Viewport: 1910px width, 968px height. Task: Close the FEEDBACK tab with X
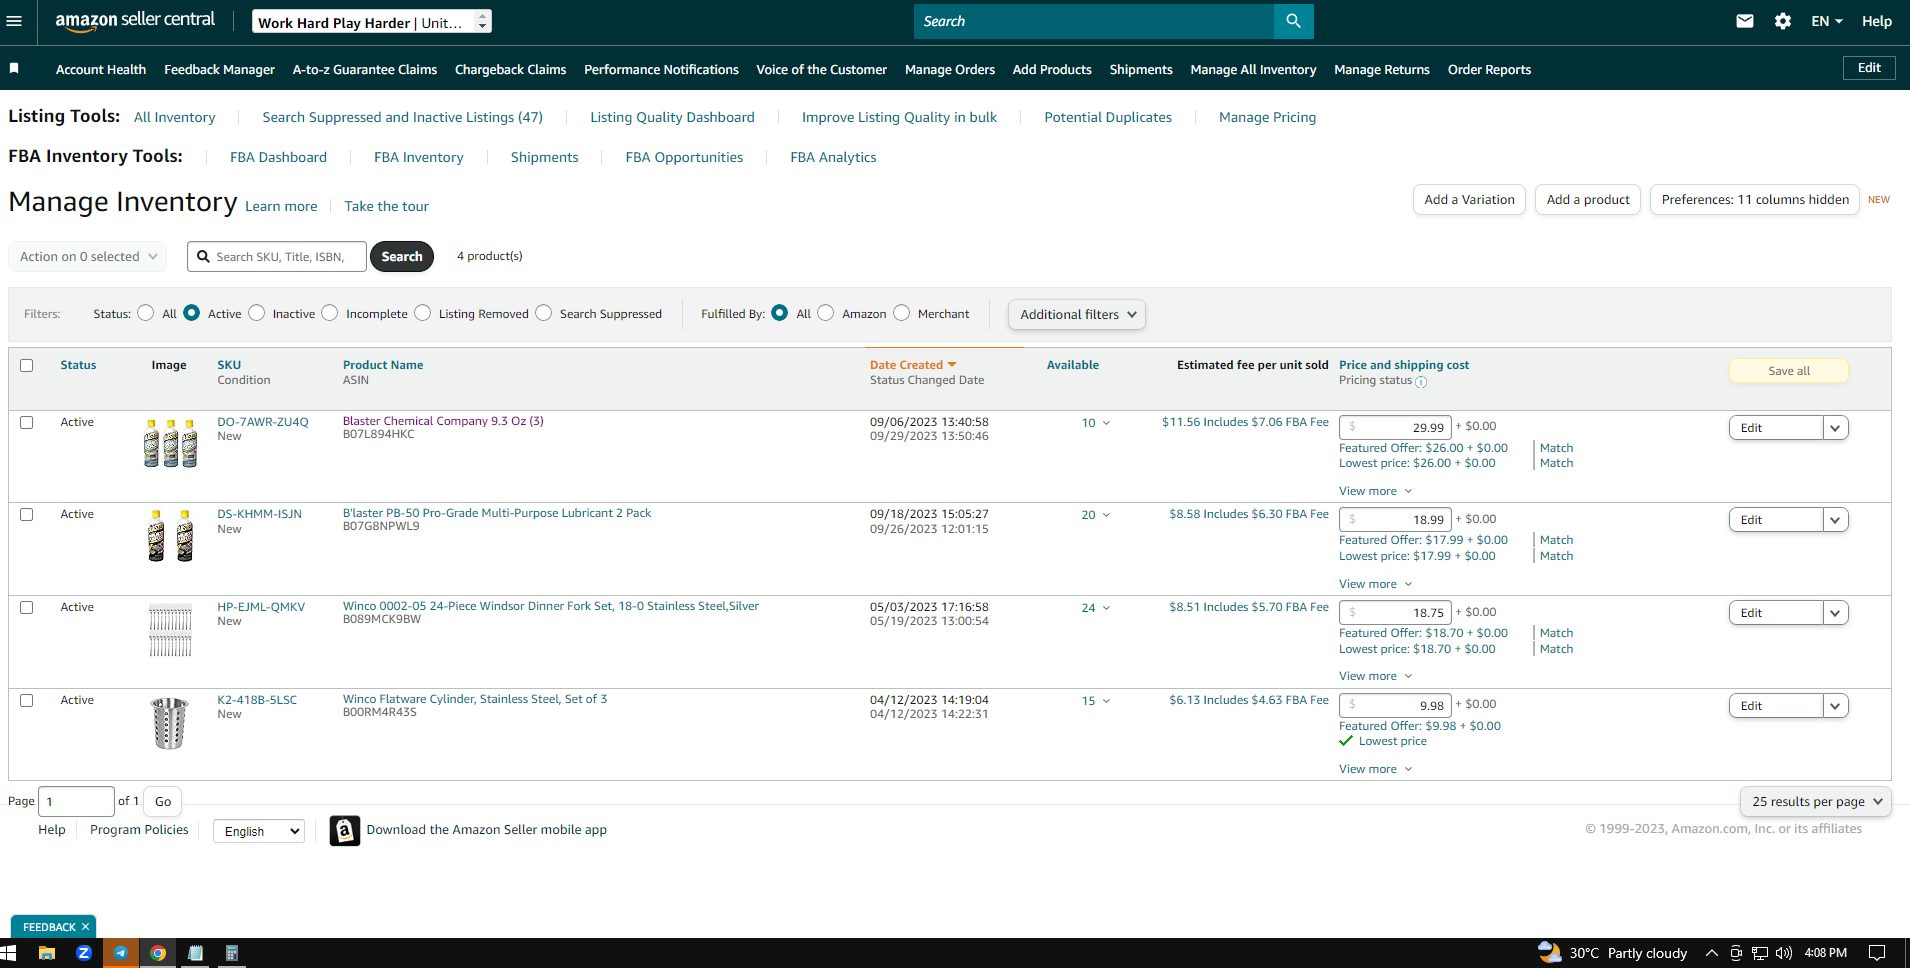[85, 927]
